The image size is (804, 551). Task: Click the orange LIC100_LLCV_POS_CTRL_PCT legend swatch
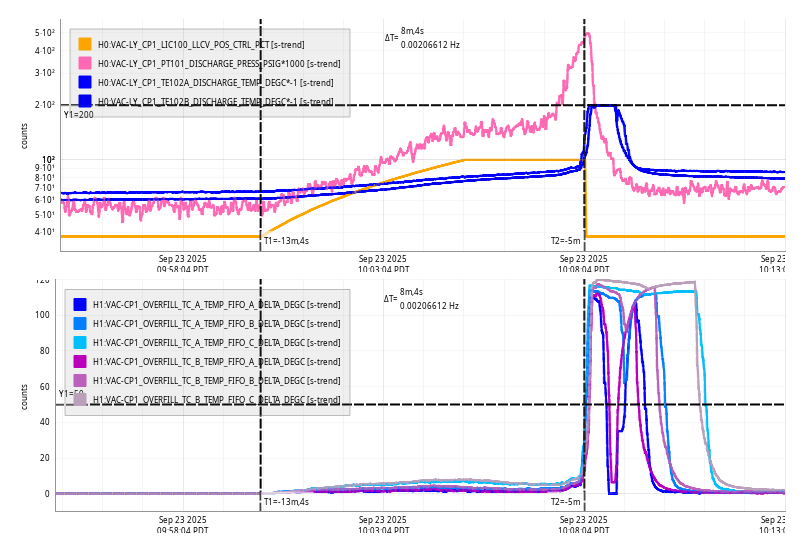click(85, 44)
